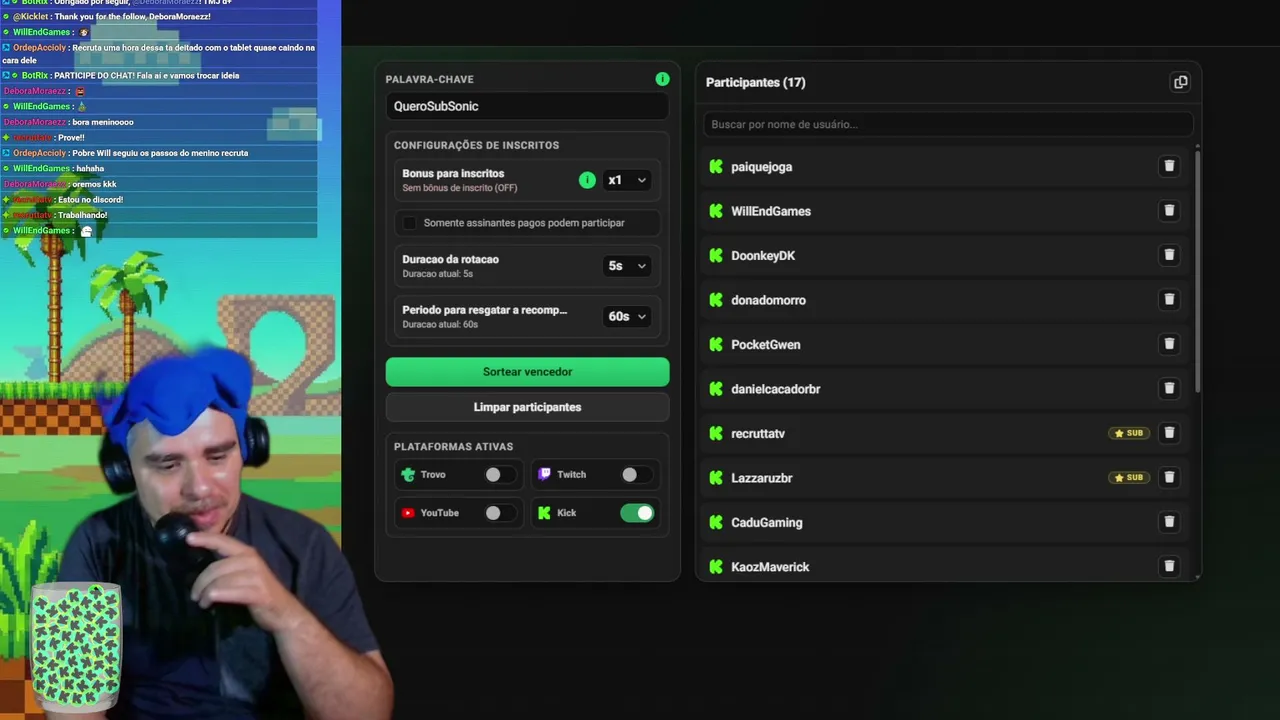Remove danielcacadorbr using trash icon
This screenshot has height=720, width=1280.
point(1169,388)
